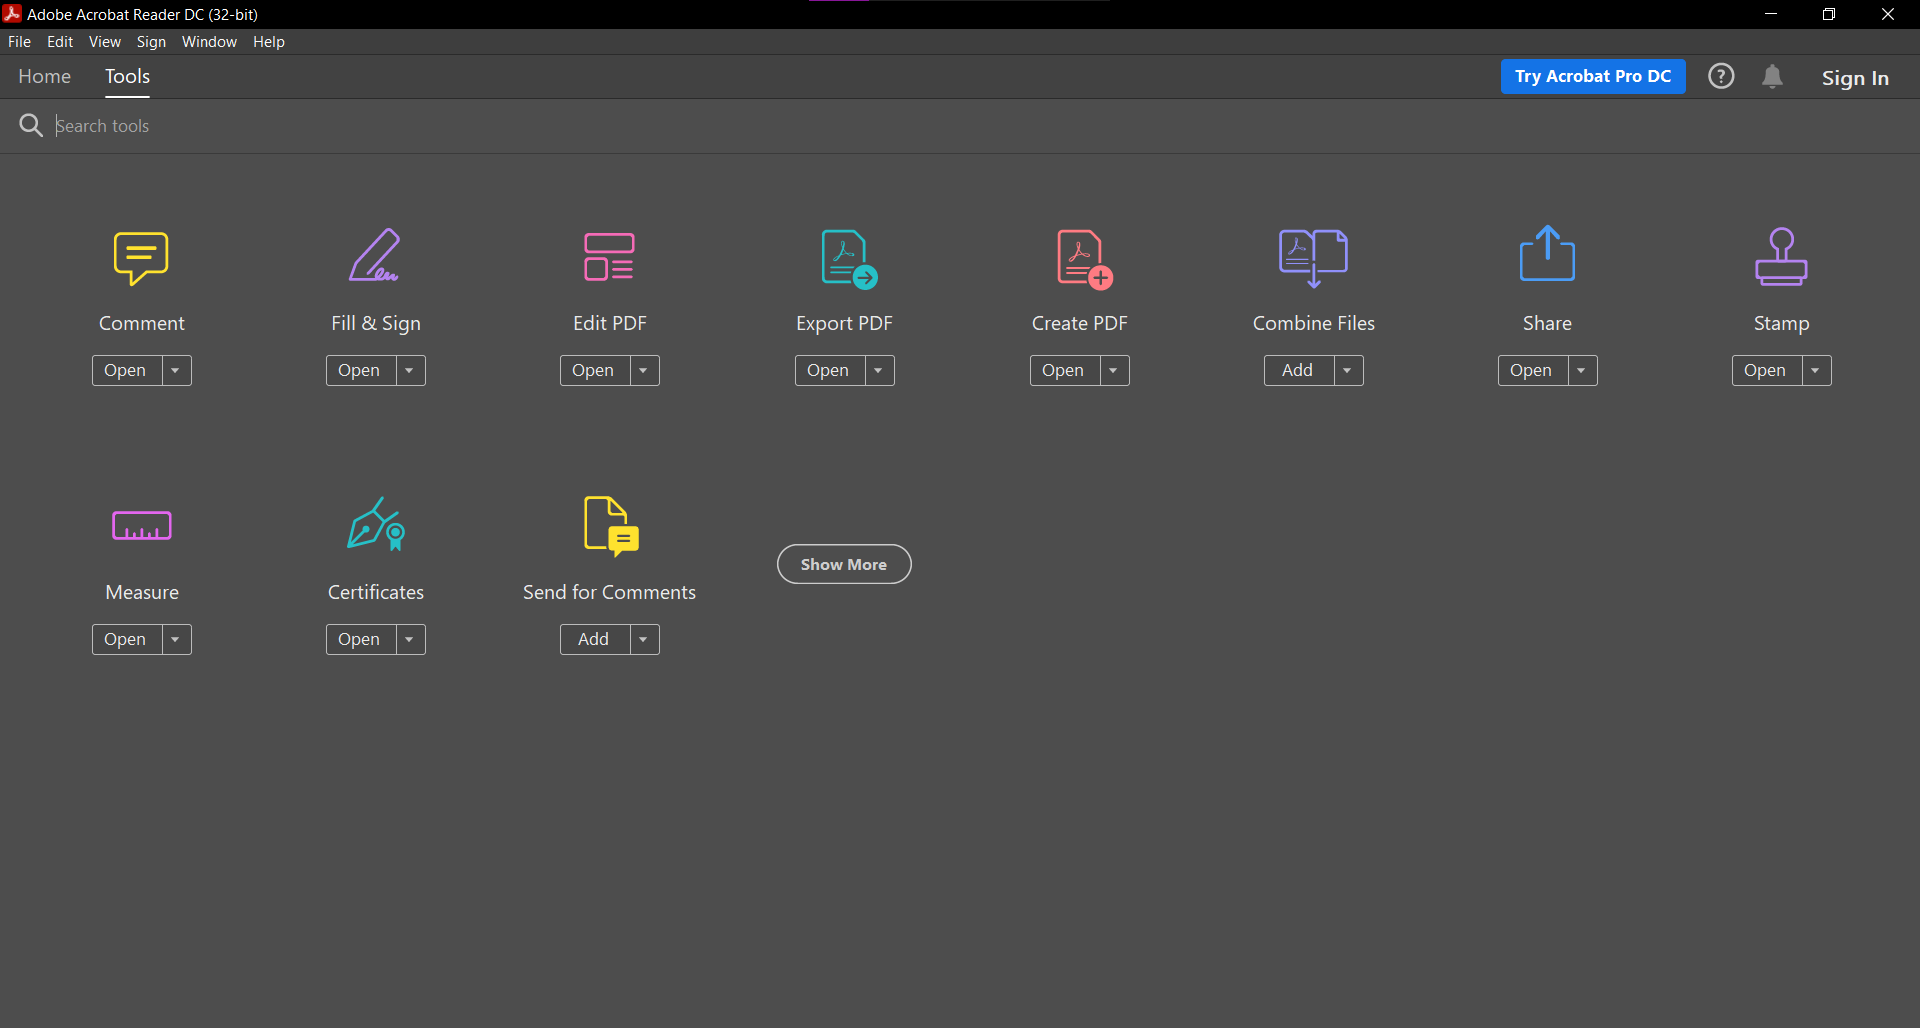Image resolution: width=1920 pixels, height=1028 pixels.
Task: Open the dropdown arrow under Send for Comments
Action: point(644,640)
